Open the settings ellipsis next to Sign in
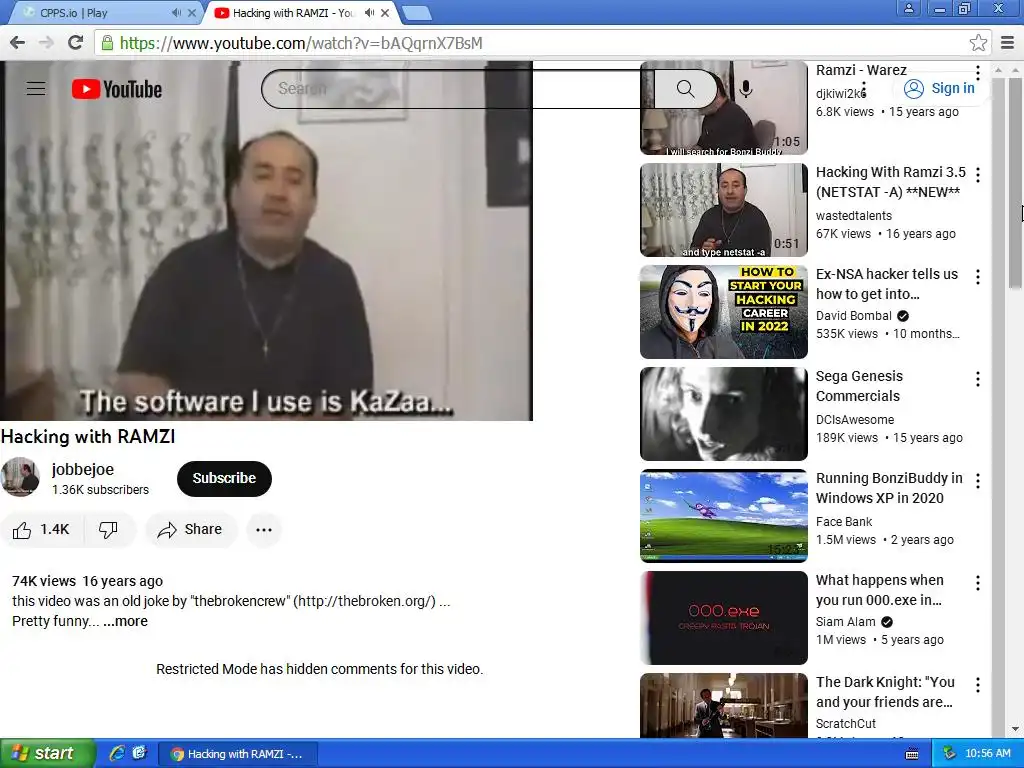The width and height of the screenshot is (1024, 768). point(864,89)
